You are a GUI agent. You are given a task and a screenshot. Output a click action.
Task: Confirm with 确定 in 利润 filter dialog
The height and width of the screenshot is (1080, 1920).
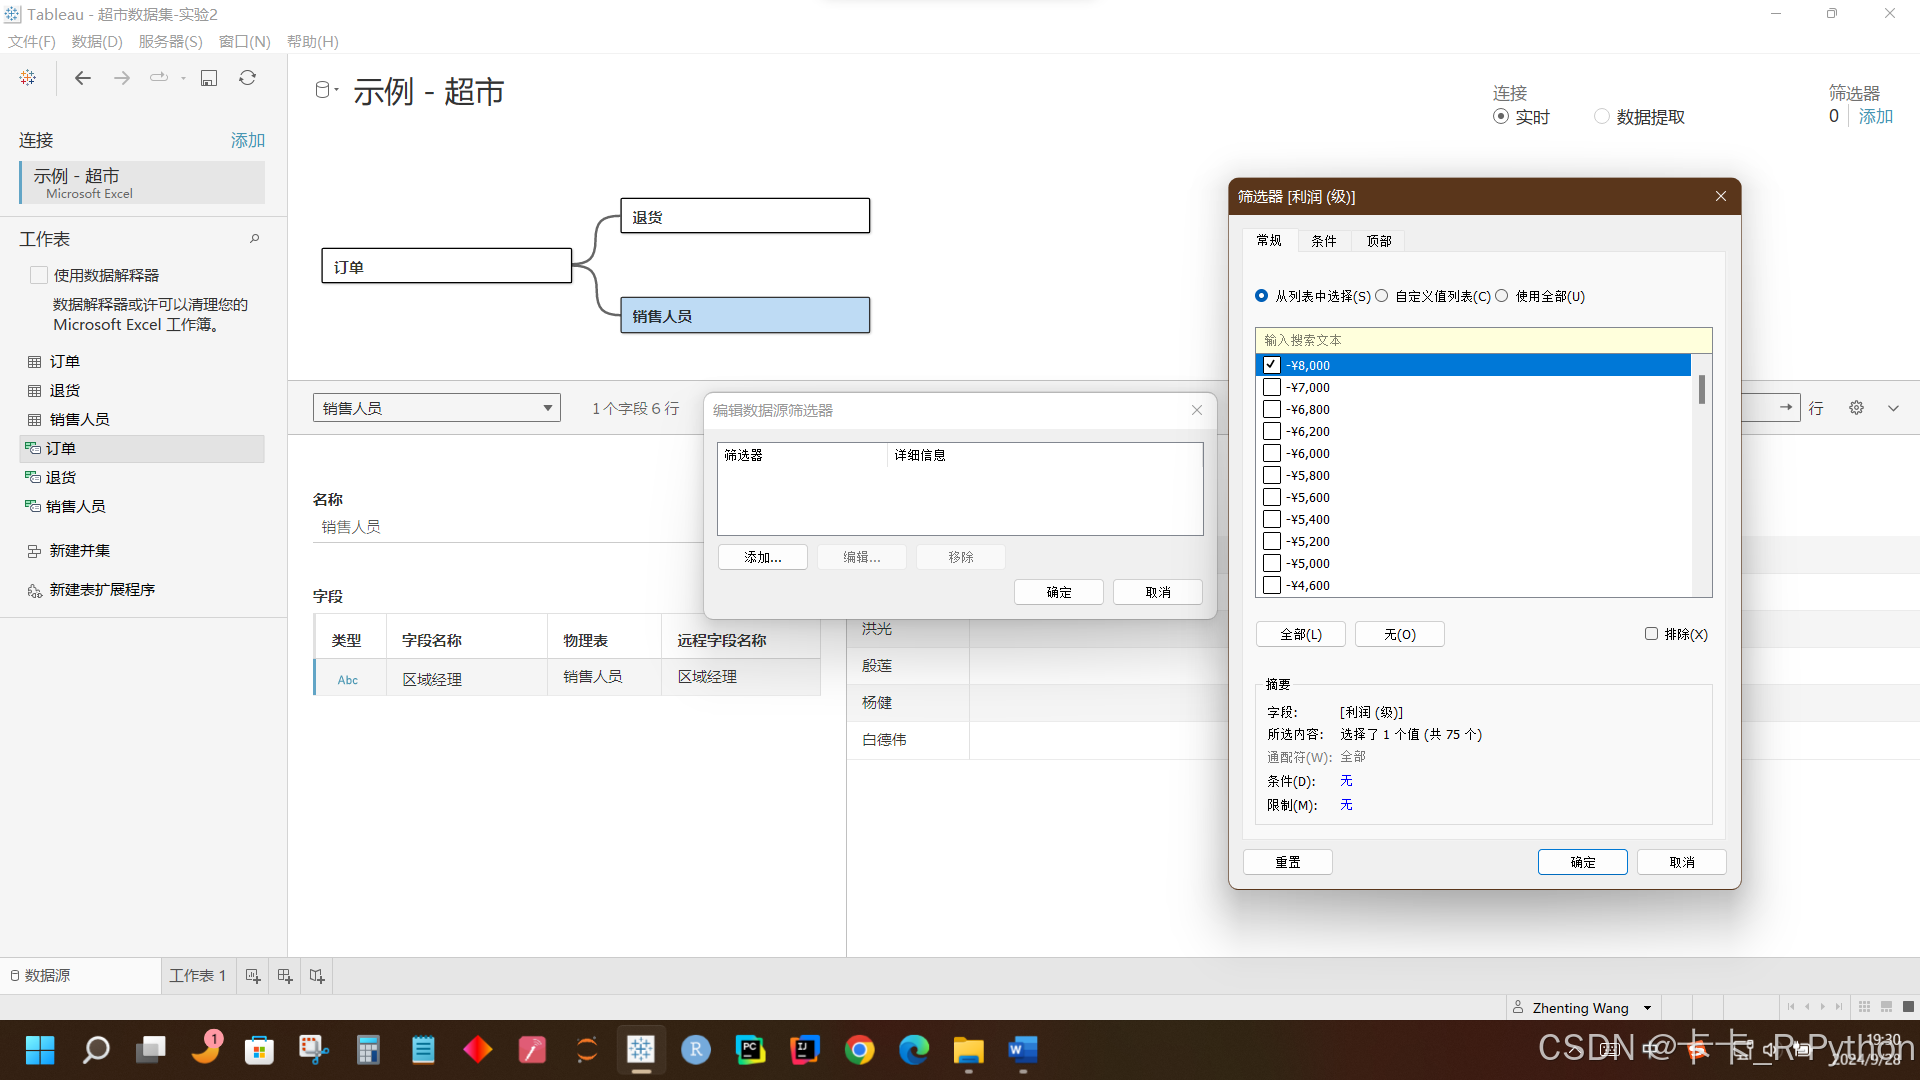pos(1583,862)
